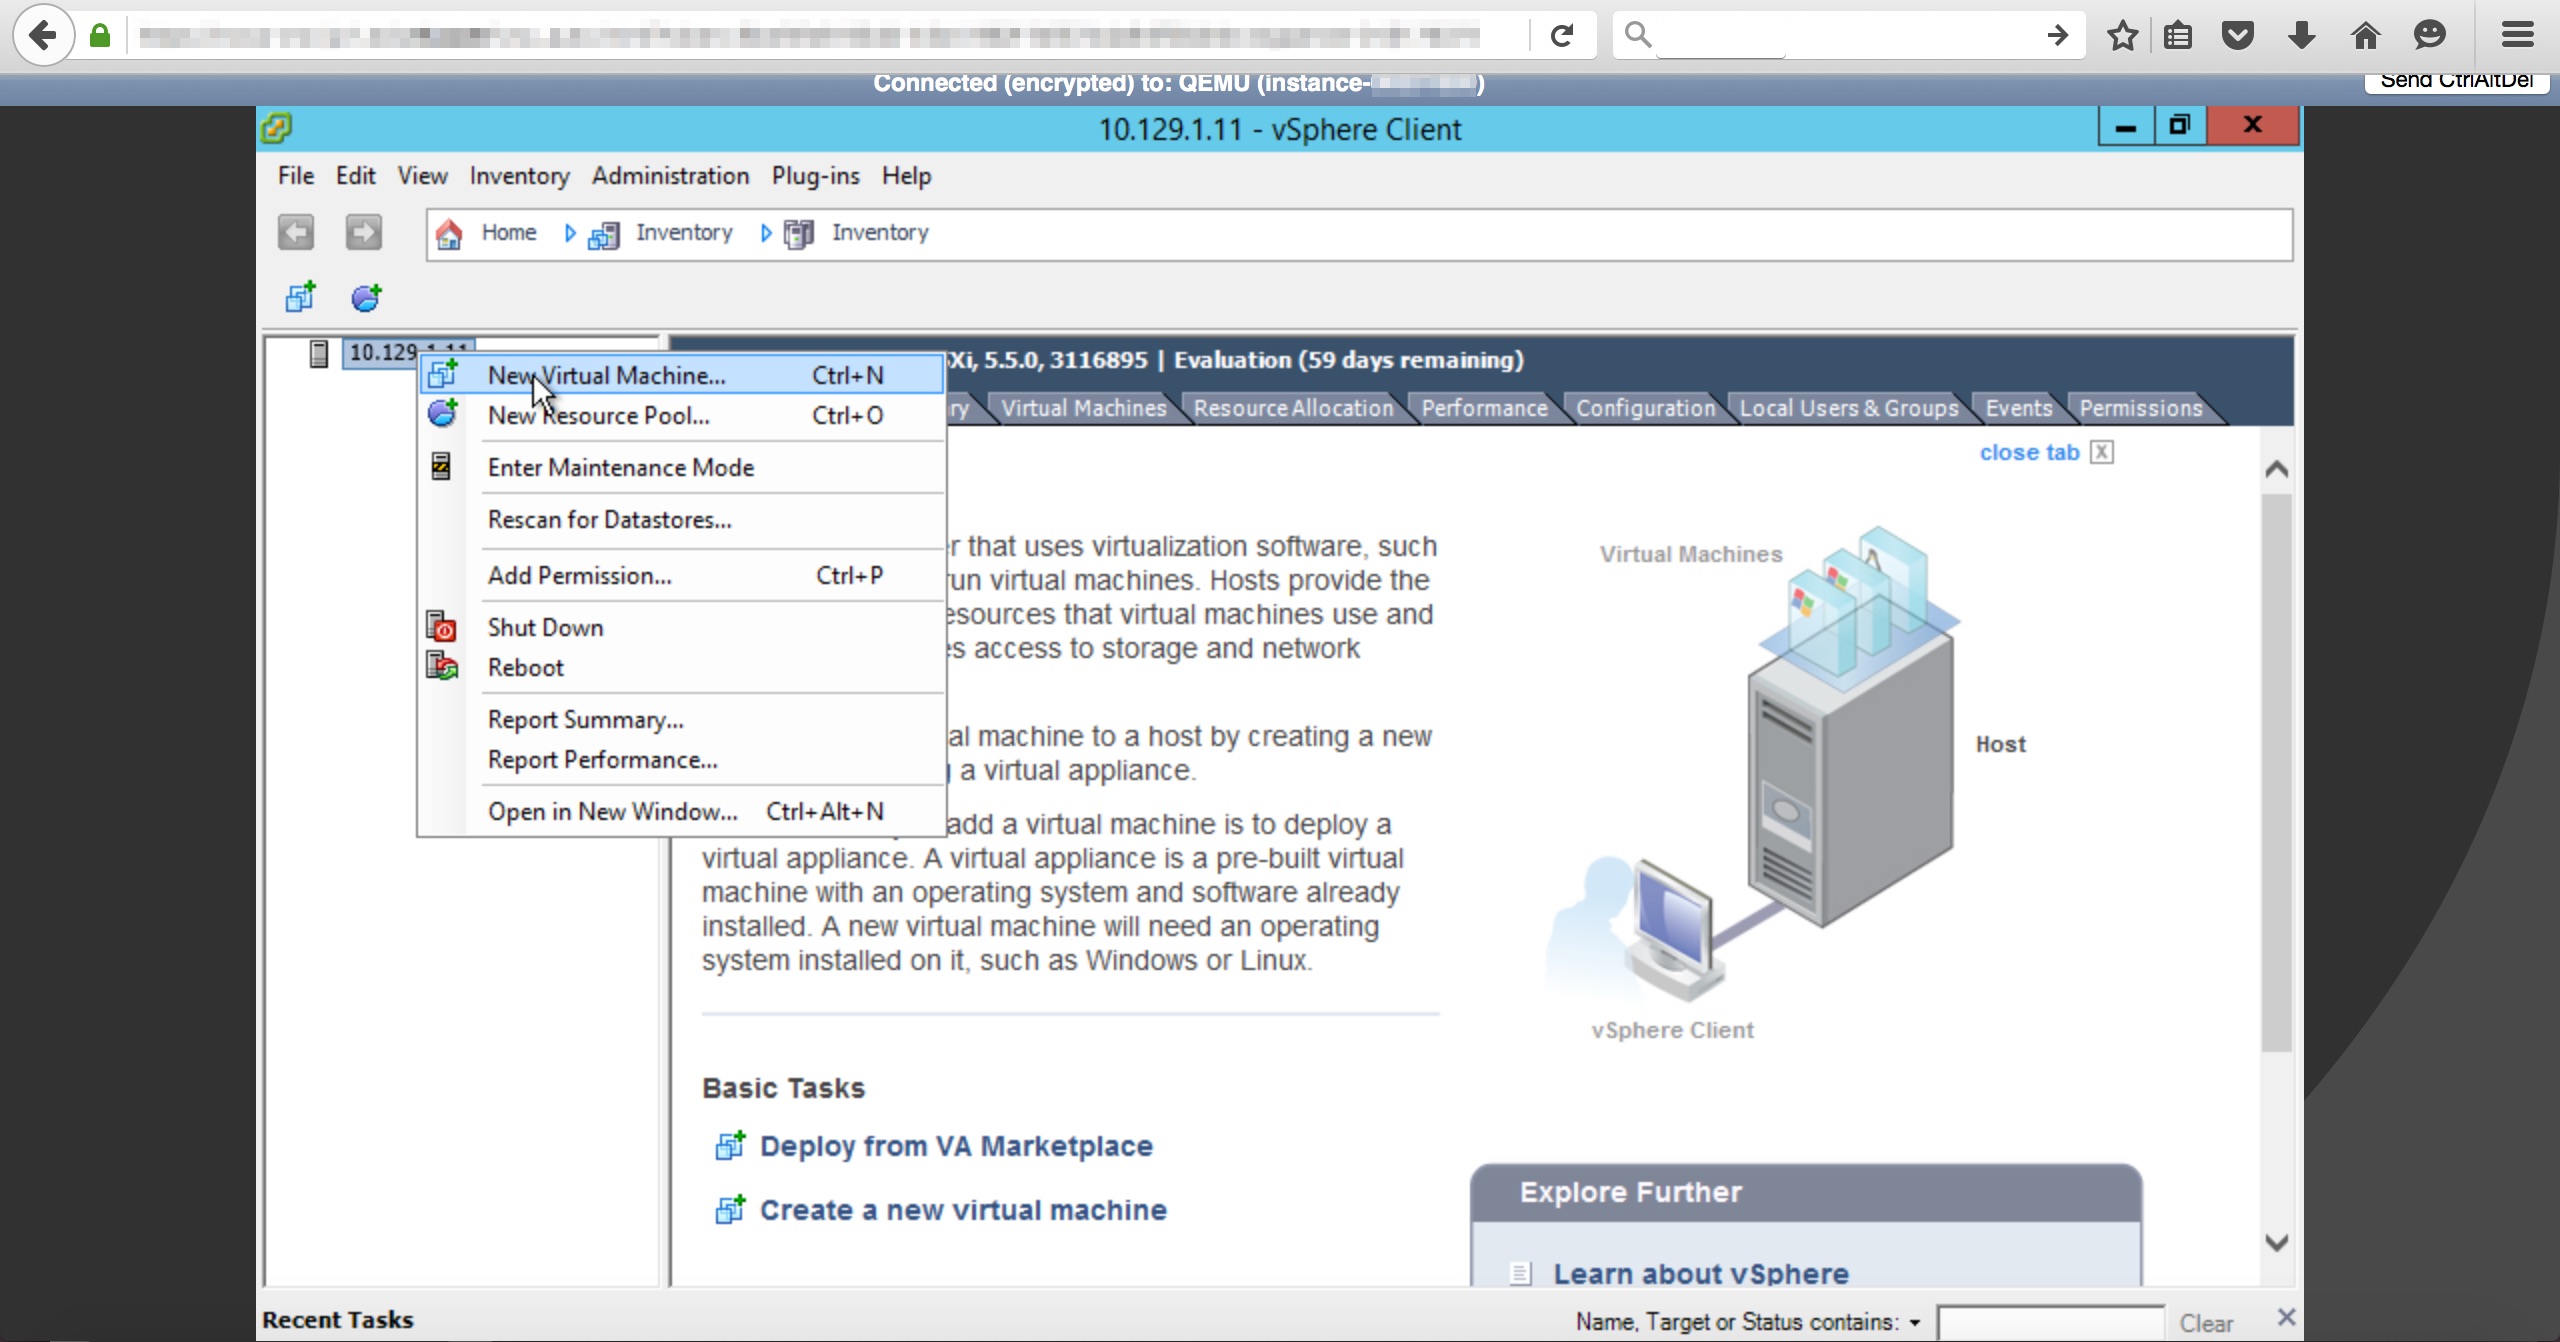Open the Name, Target or Status filter dropdown
The height and width of the screenshot is (1342, 2560).
pos(1914,1322)
